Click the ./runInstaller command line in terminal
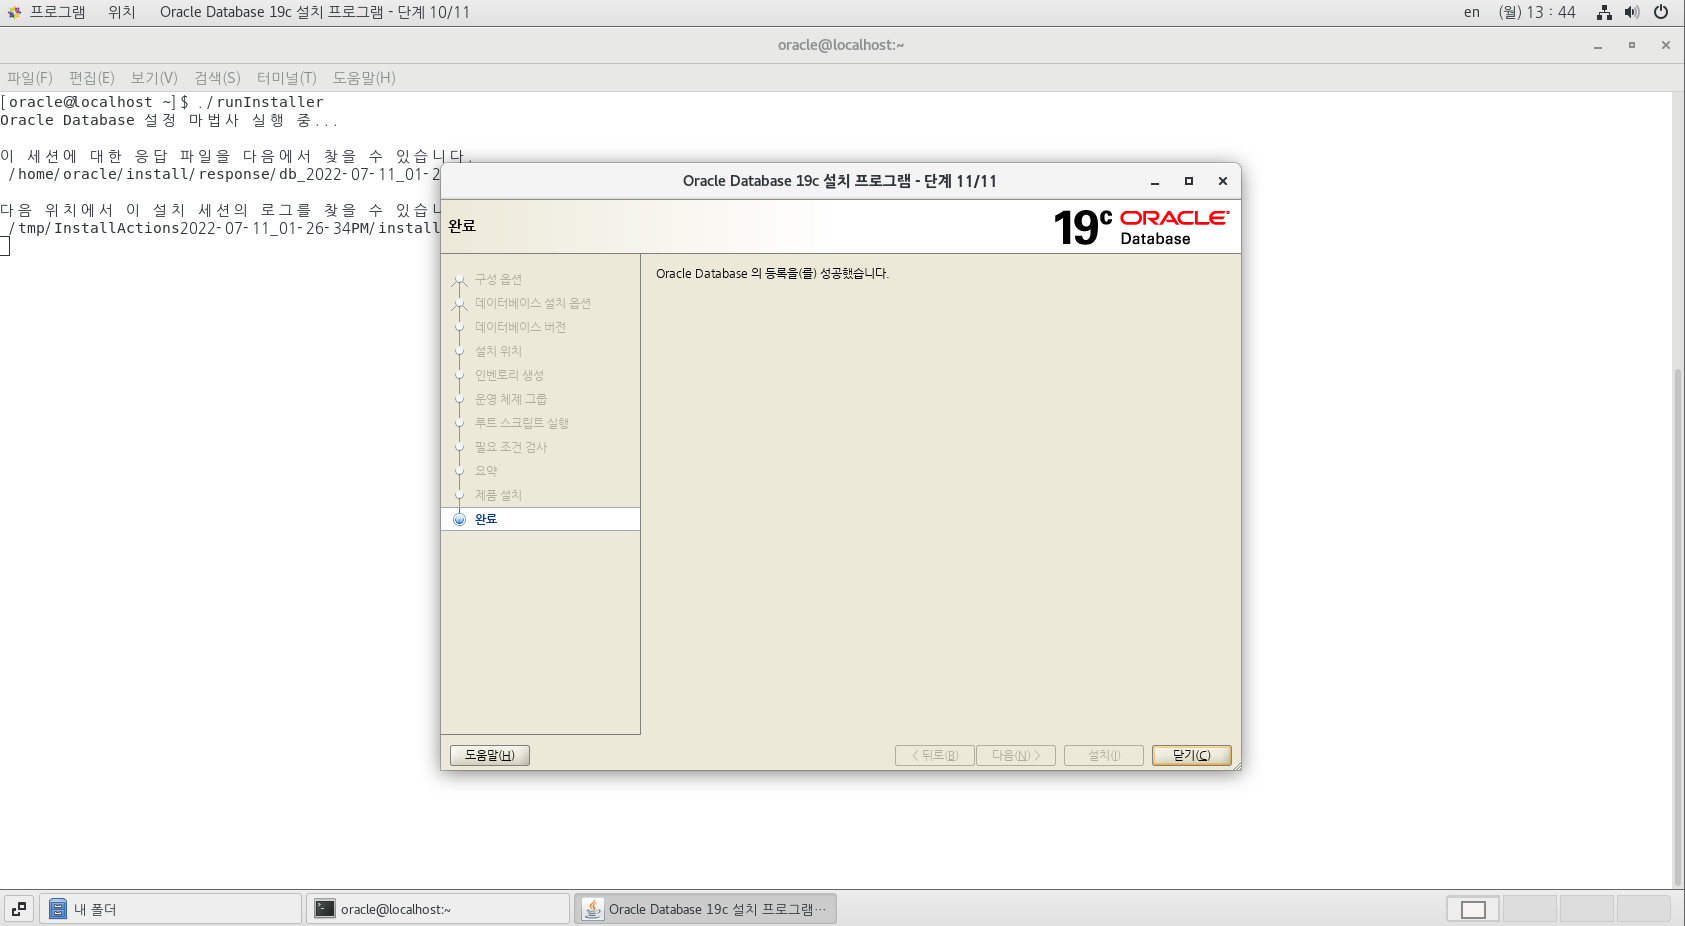This screenshot has height=926, width=1685. click(162, 102)
